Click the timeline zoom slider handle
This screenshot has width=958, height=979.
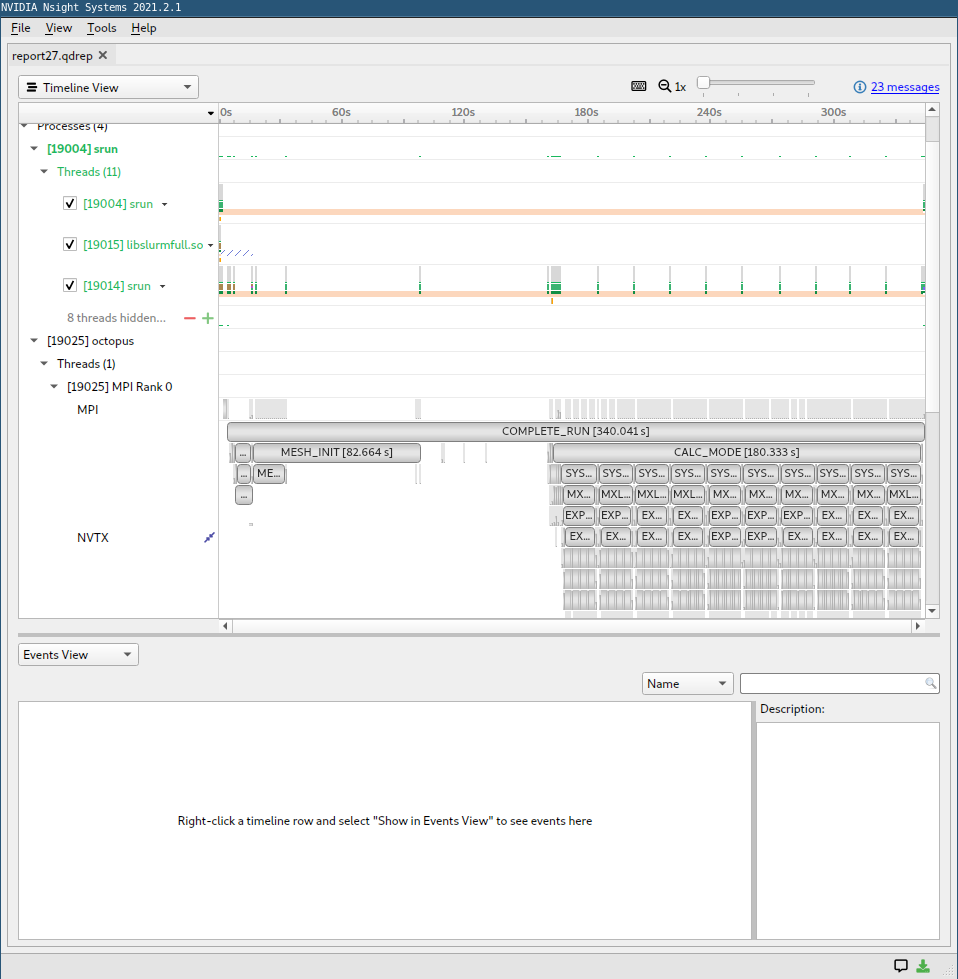(x=704, y=82)
